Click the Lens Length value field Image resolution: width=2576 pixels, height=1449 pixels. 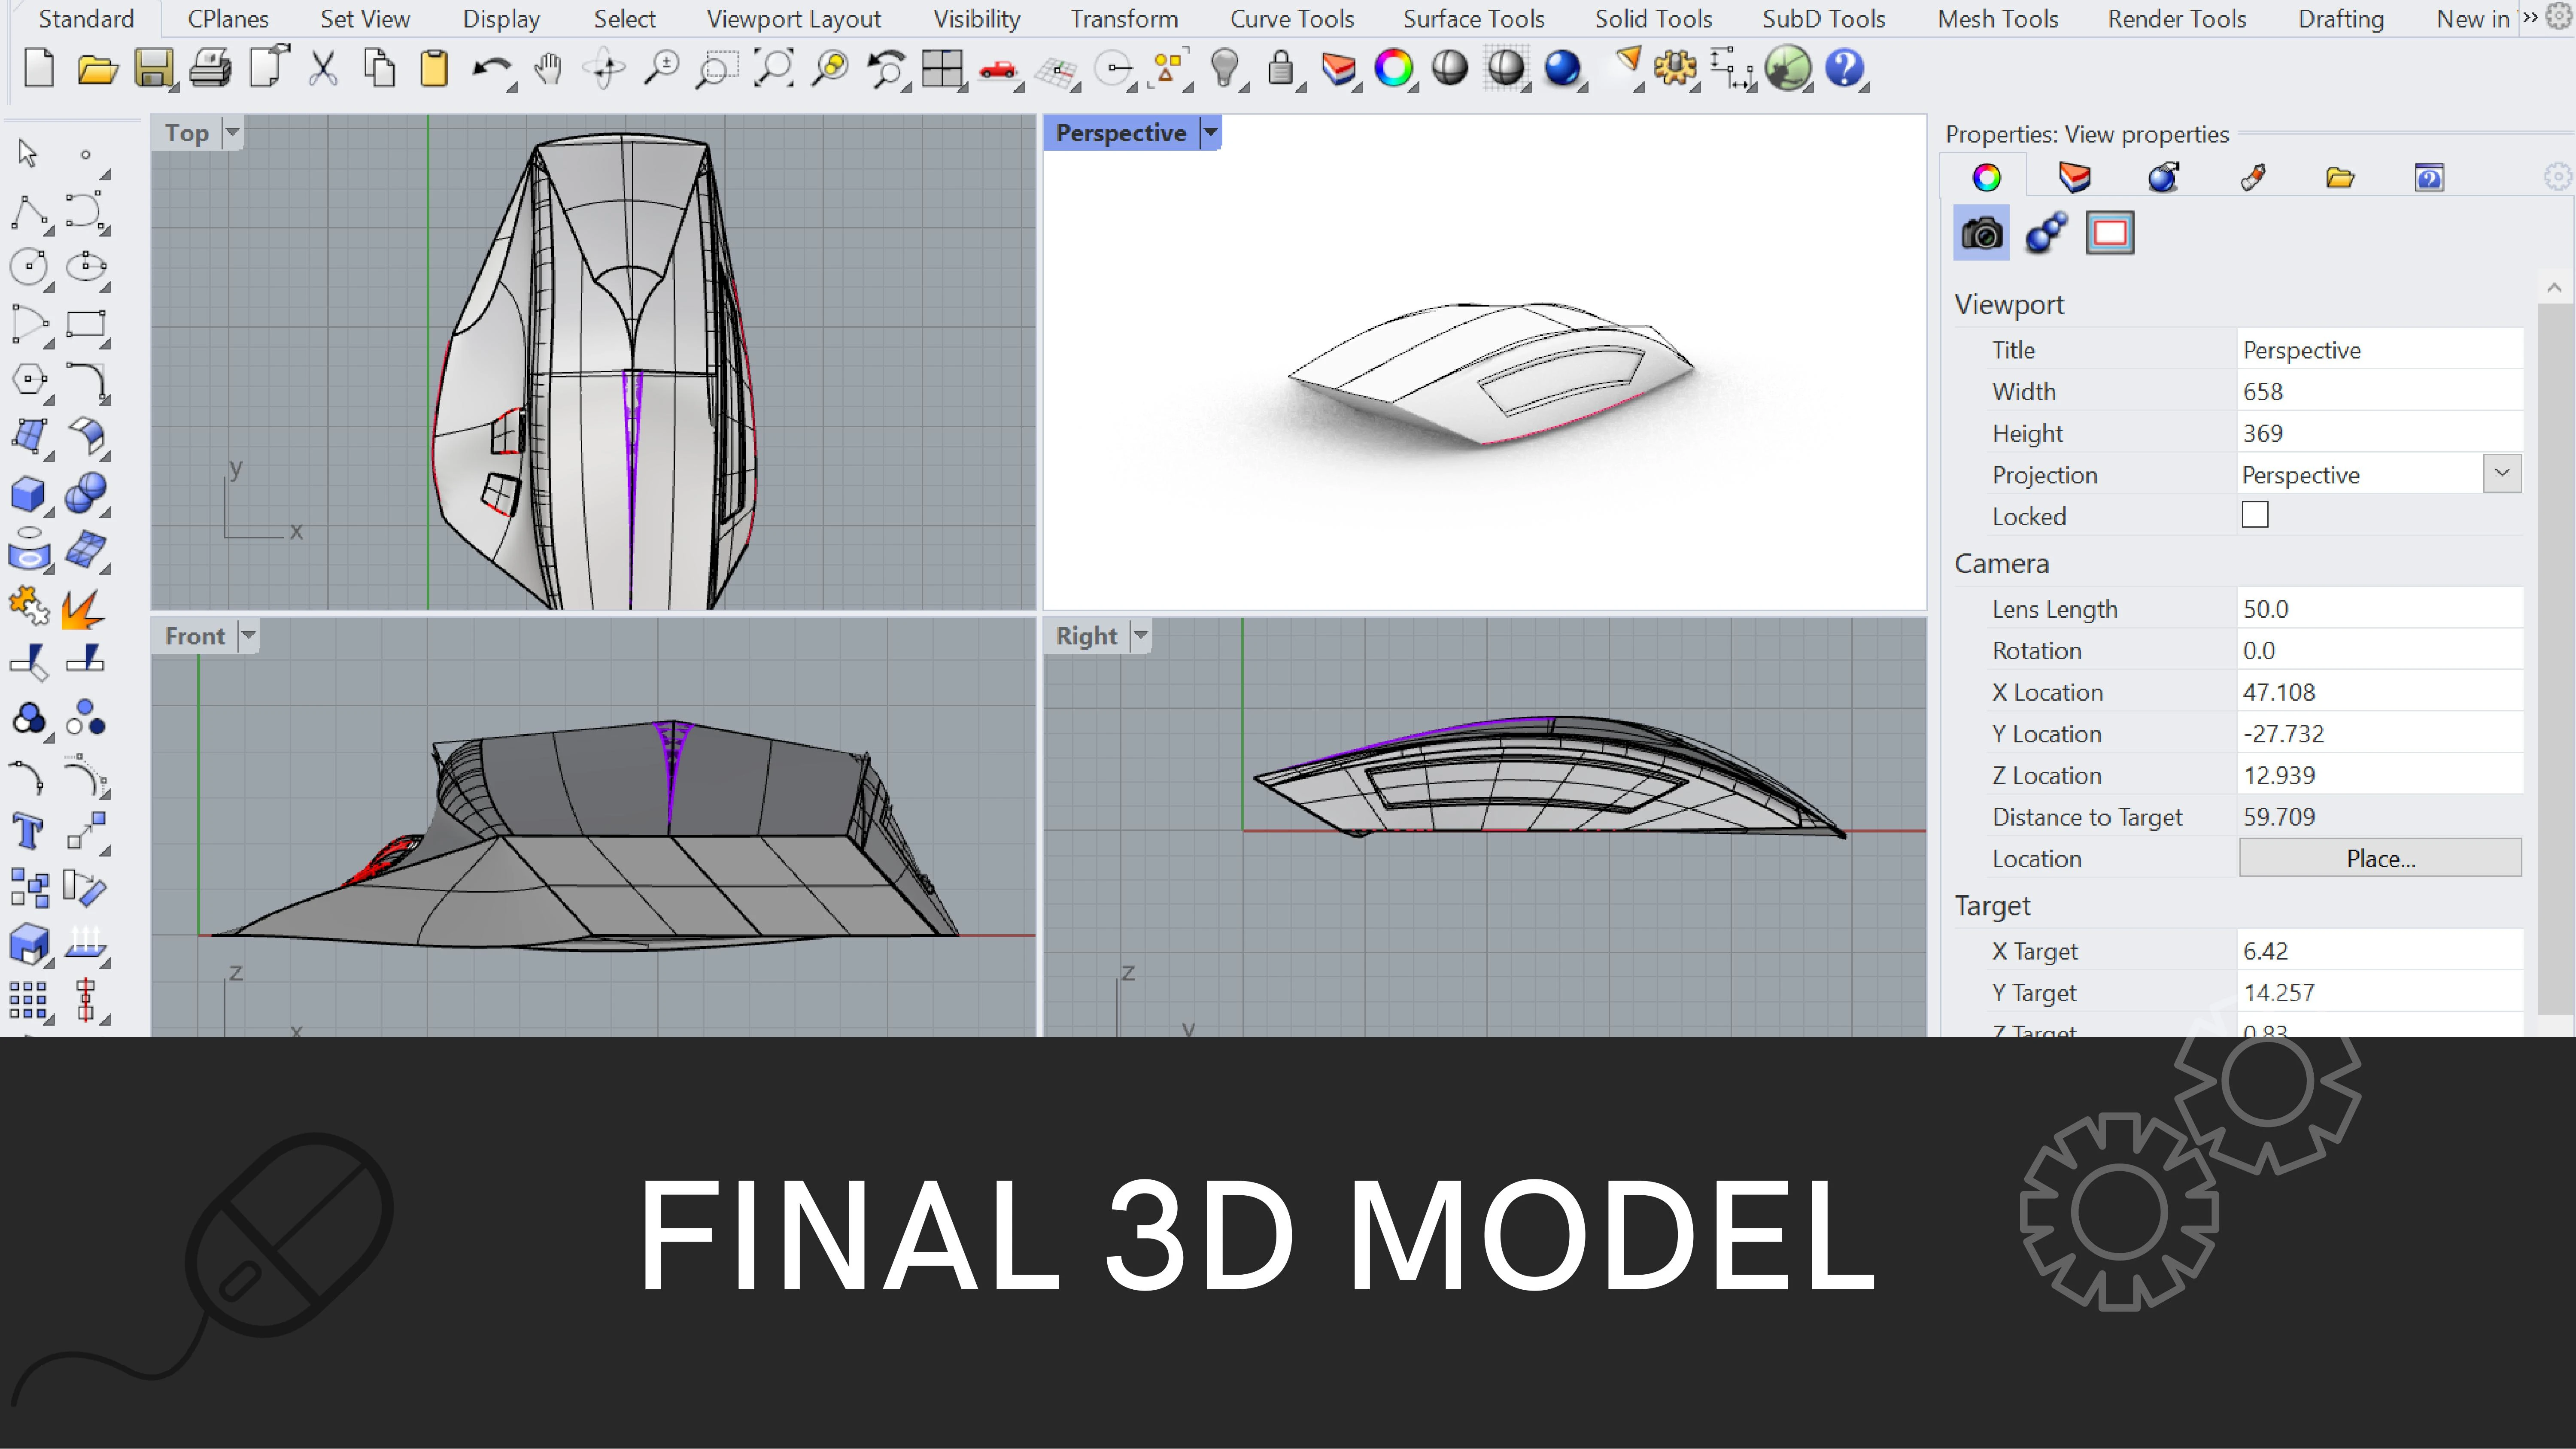pyautogui.click(x=2380, y=609)
